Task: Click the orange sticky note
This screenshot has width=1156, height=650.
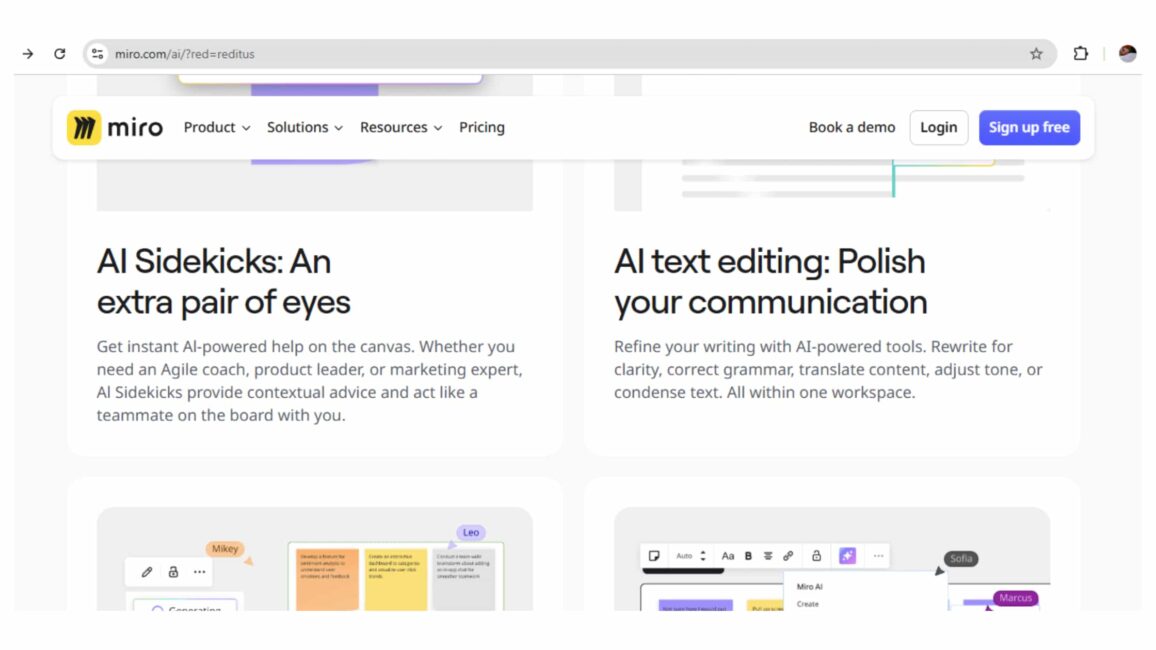Action: point(327,579)
